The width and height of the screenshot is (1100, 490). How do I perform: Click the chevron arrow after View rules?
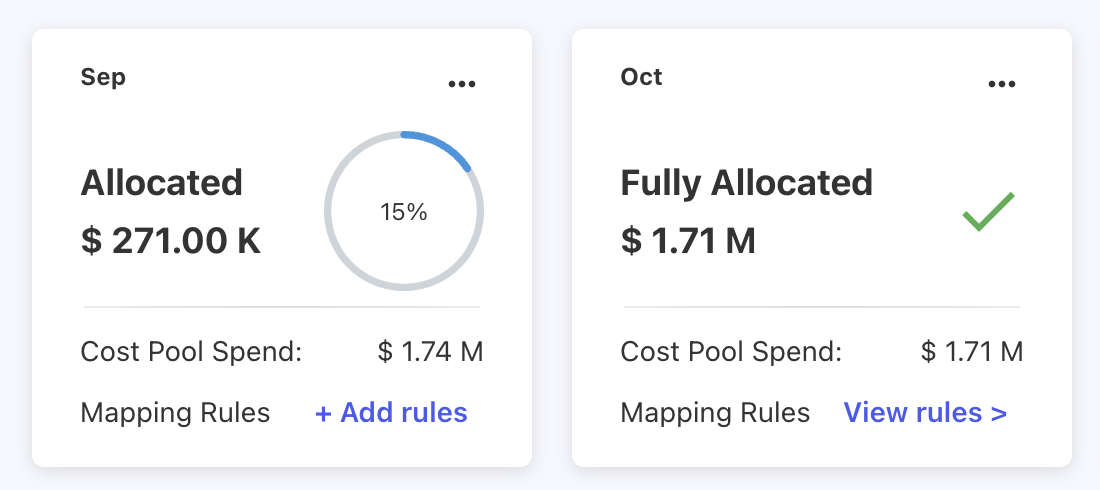coord(998,413)
